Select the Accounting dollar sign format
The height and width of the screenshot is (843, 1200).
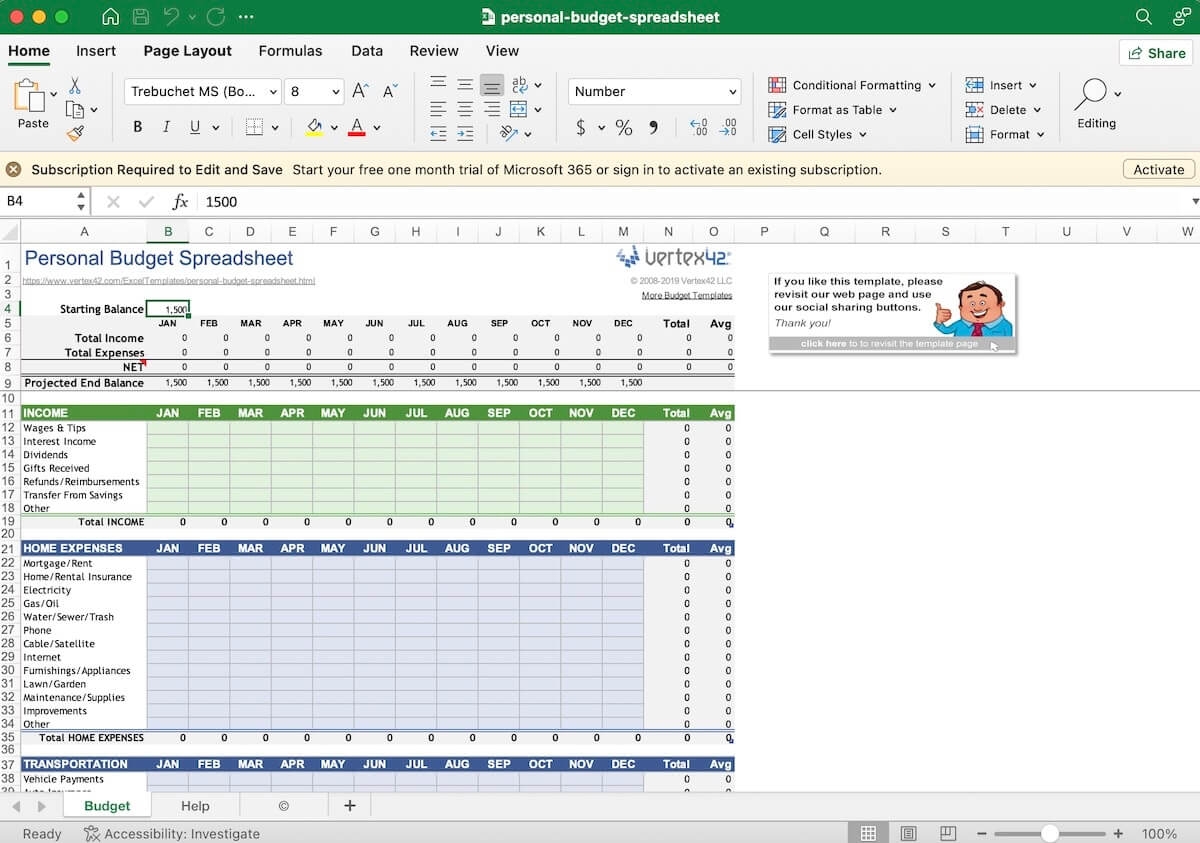click(x=581, y=128)
